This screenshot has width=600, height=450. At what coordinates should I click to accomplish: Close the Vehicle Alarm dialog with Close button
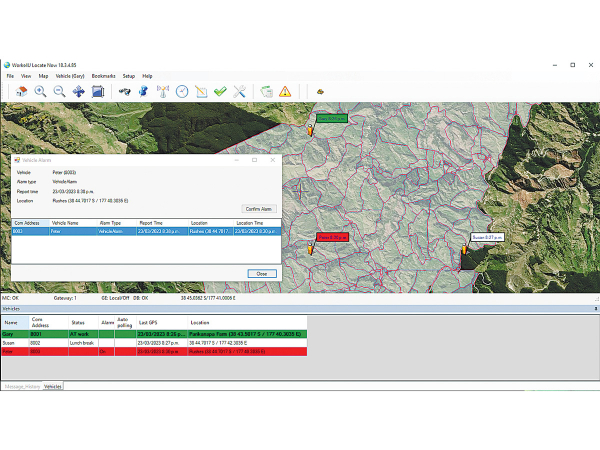pyautogui.click(x=261, y=273)
